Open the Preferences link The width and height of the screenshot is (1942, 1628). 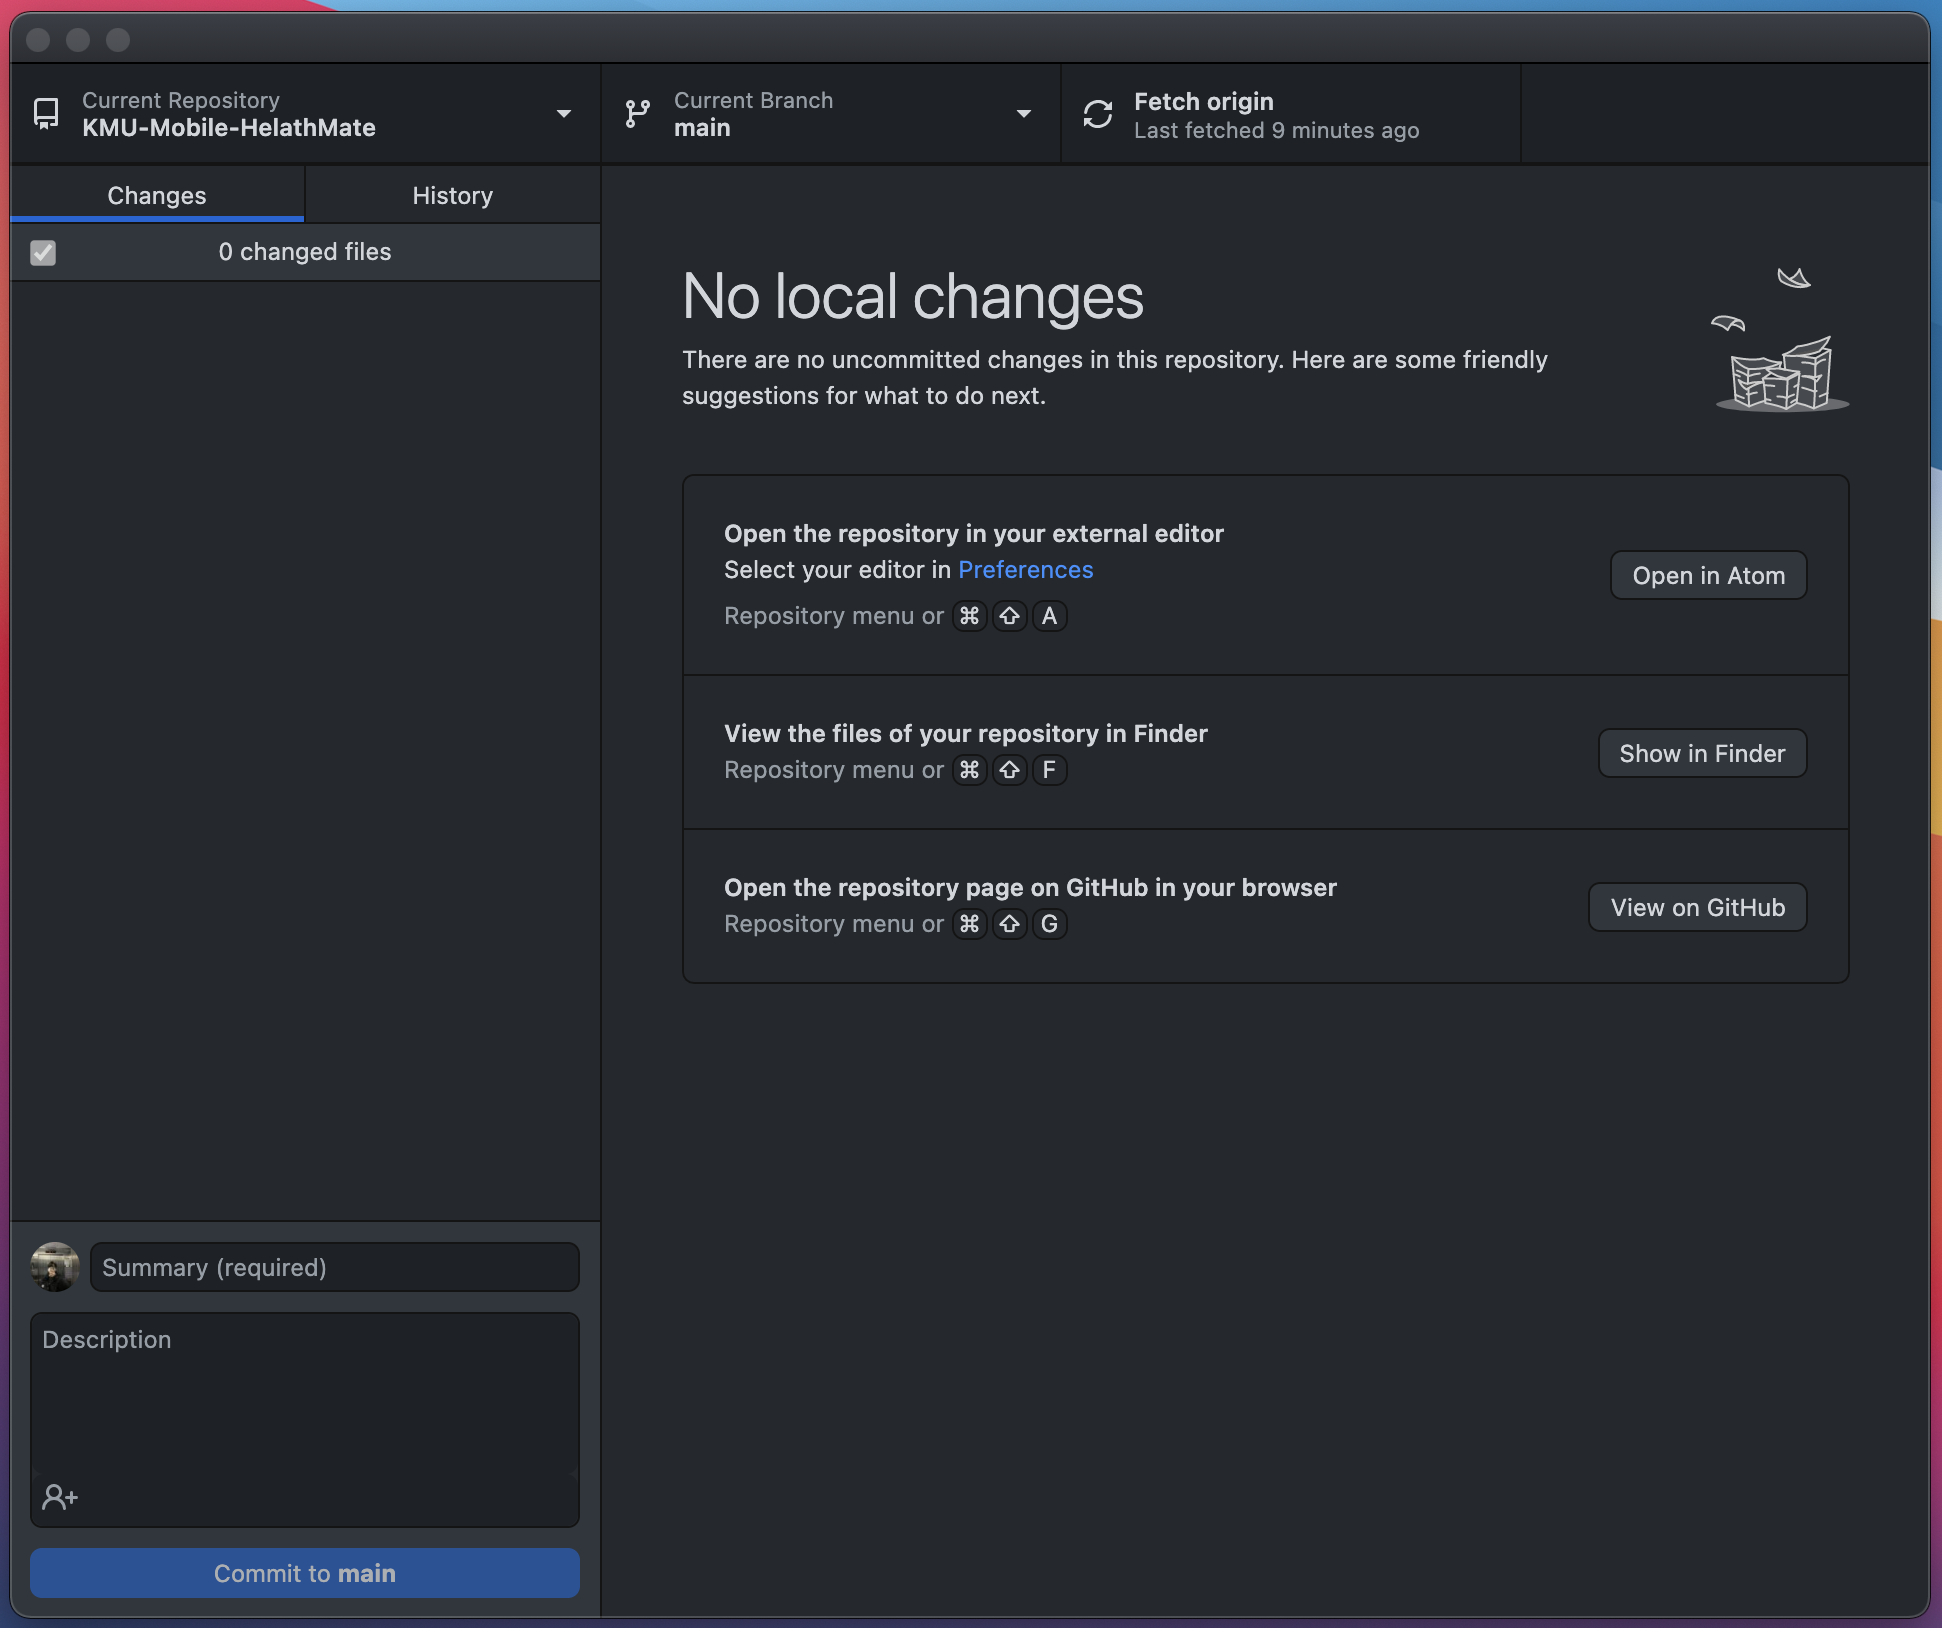coord(1025,570)
